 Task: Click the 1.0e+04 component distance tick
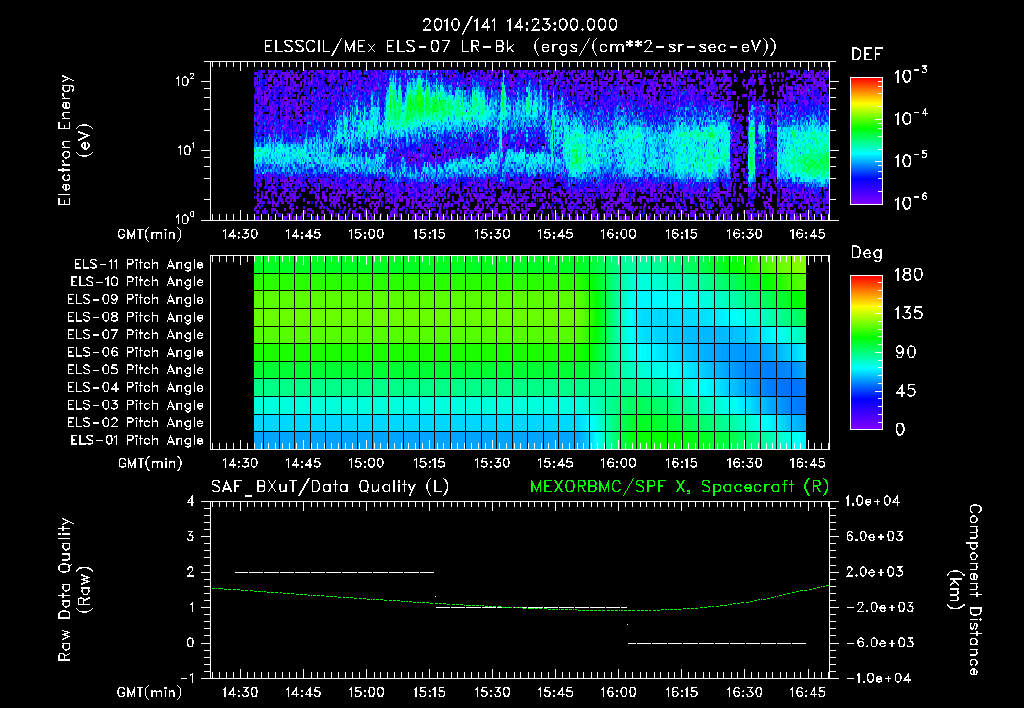[x=872, y=501]
